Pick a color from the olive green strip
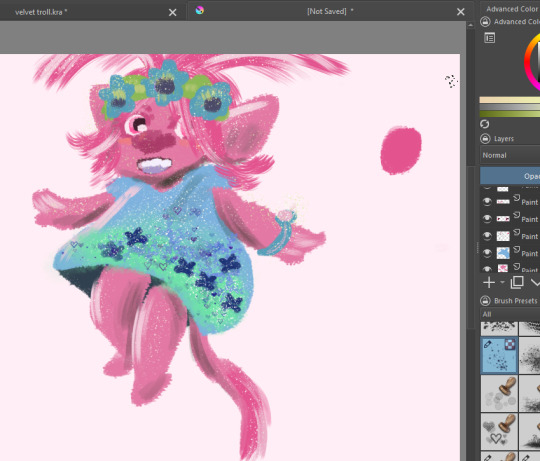 point(510,114)
